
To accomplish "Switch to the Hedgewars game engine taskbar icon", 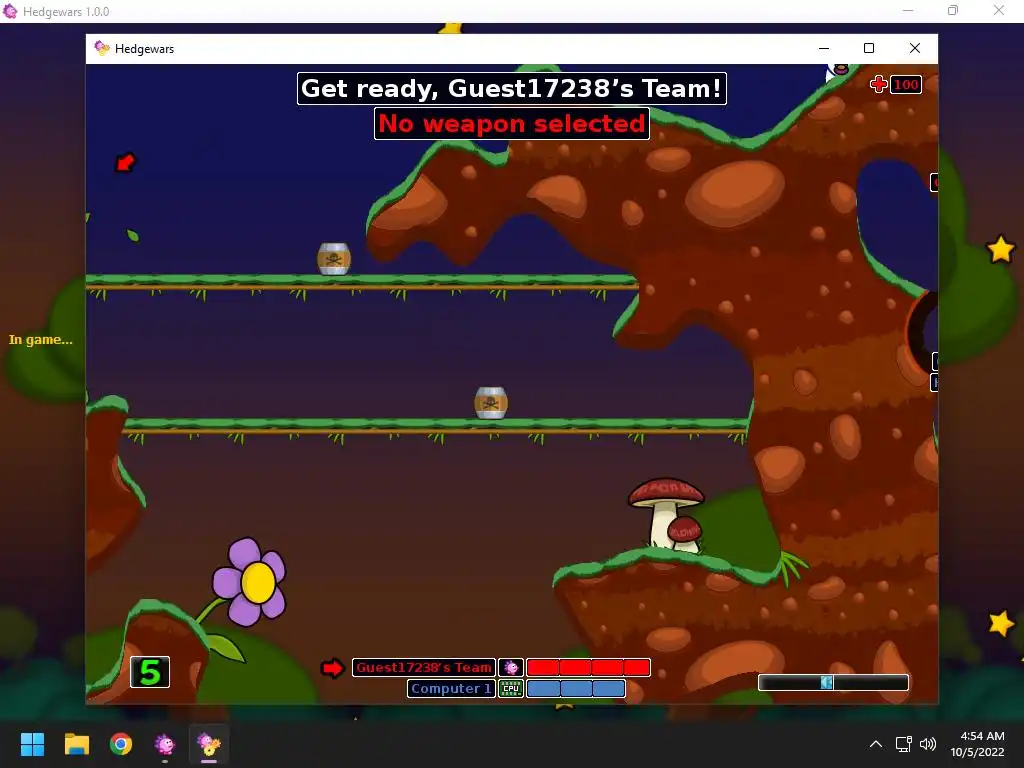I will 209,744.
